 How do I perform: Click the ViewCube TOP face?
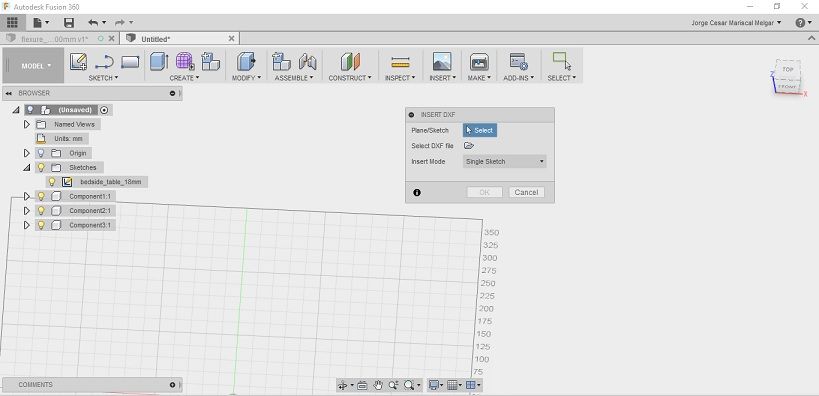pyautogui.click(x=788, y=69)
